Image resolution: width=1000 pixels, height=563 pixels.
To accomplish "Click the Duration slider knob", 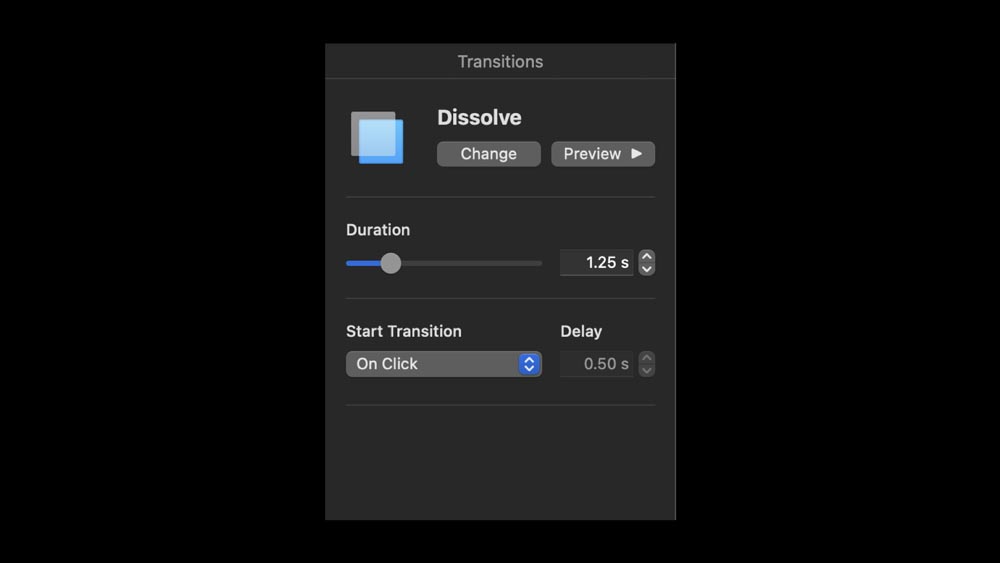I will 391,263.
